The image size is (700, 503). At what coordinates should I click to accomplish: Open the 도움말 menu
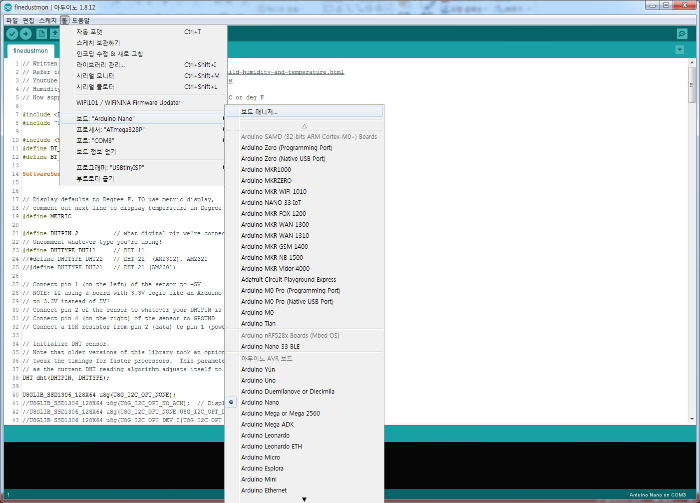pyautogui.click(x=81, y=21)
